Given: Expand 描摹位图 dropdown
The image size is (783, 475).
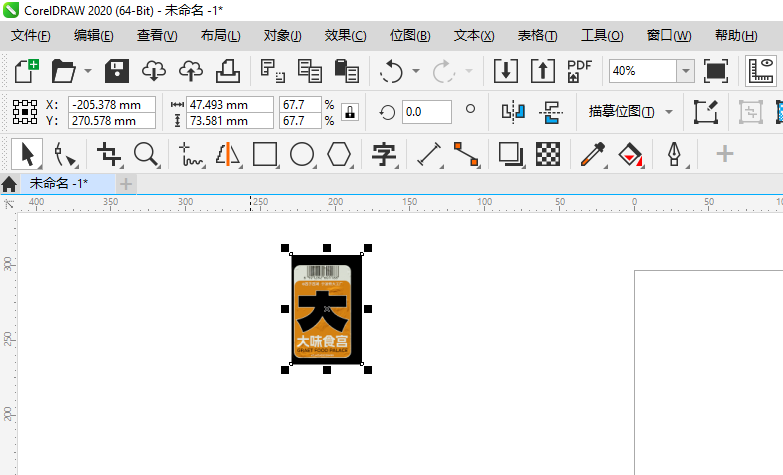Looking at the screenshot, I should 669,112.
